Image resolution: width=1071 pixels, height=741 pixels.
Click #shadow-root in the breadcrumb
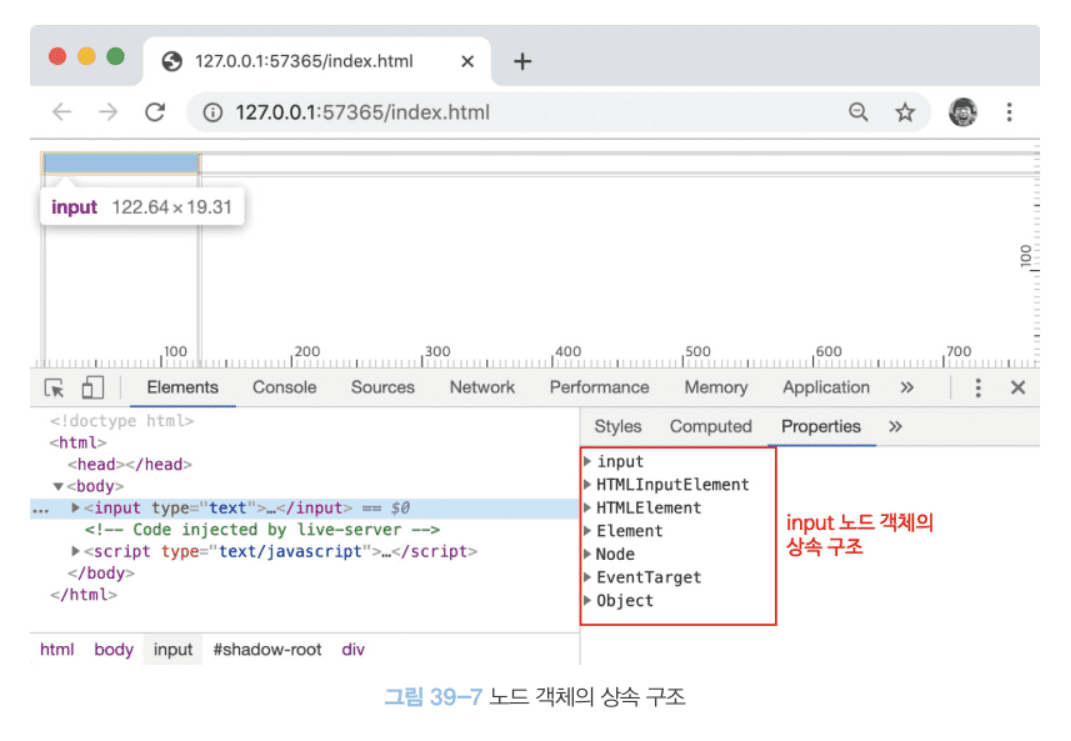click(x=267, y=650)
